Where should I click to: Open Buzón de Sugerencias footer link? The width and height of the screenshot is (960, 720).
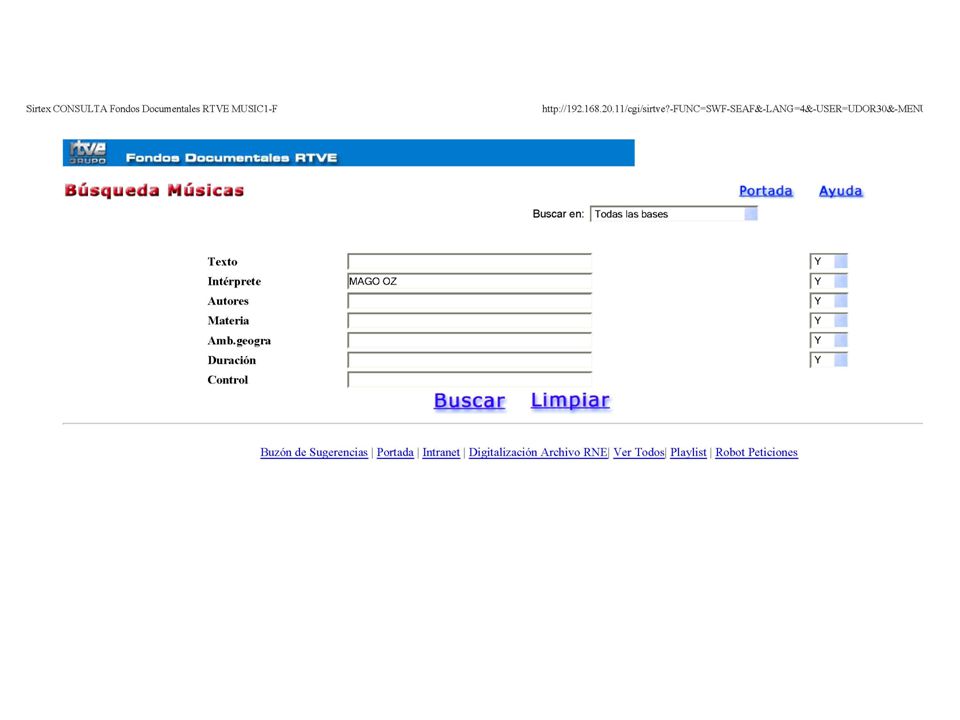[314, 452]
